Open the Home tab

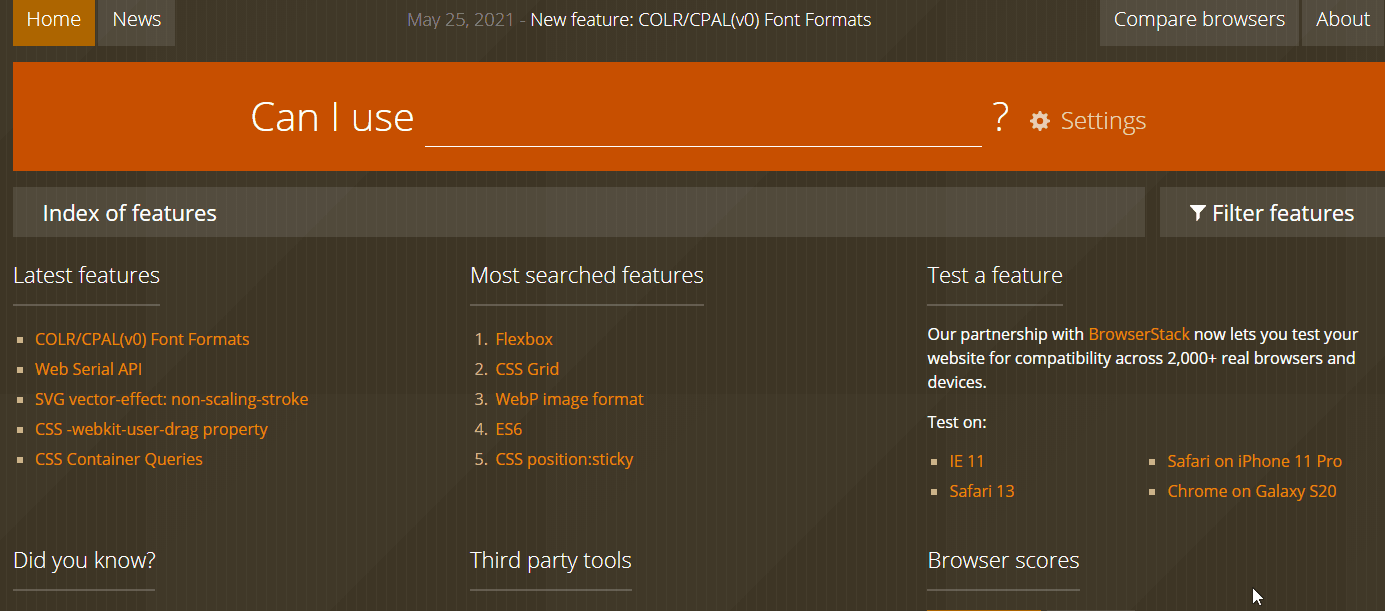[x=54, y=20]
